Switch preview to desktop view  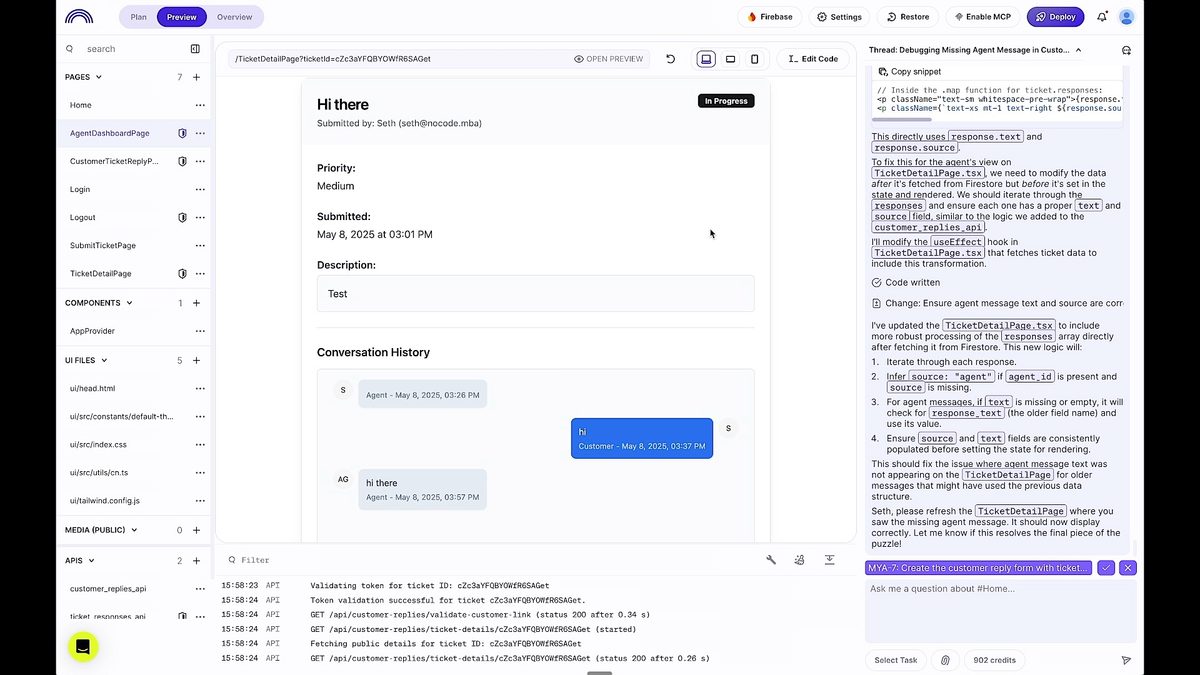(x=706, y=59)
